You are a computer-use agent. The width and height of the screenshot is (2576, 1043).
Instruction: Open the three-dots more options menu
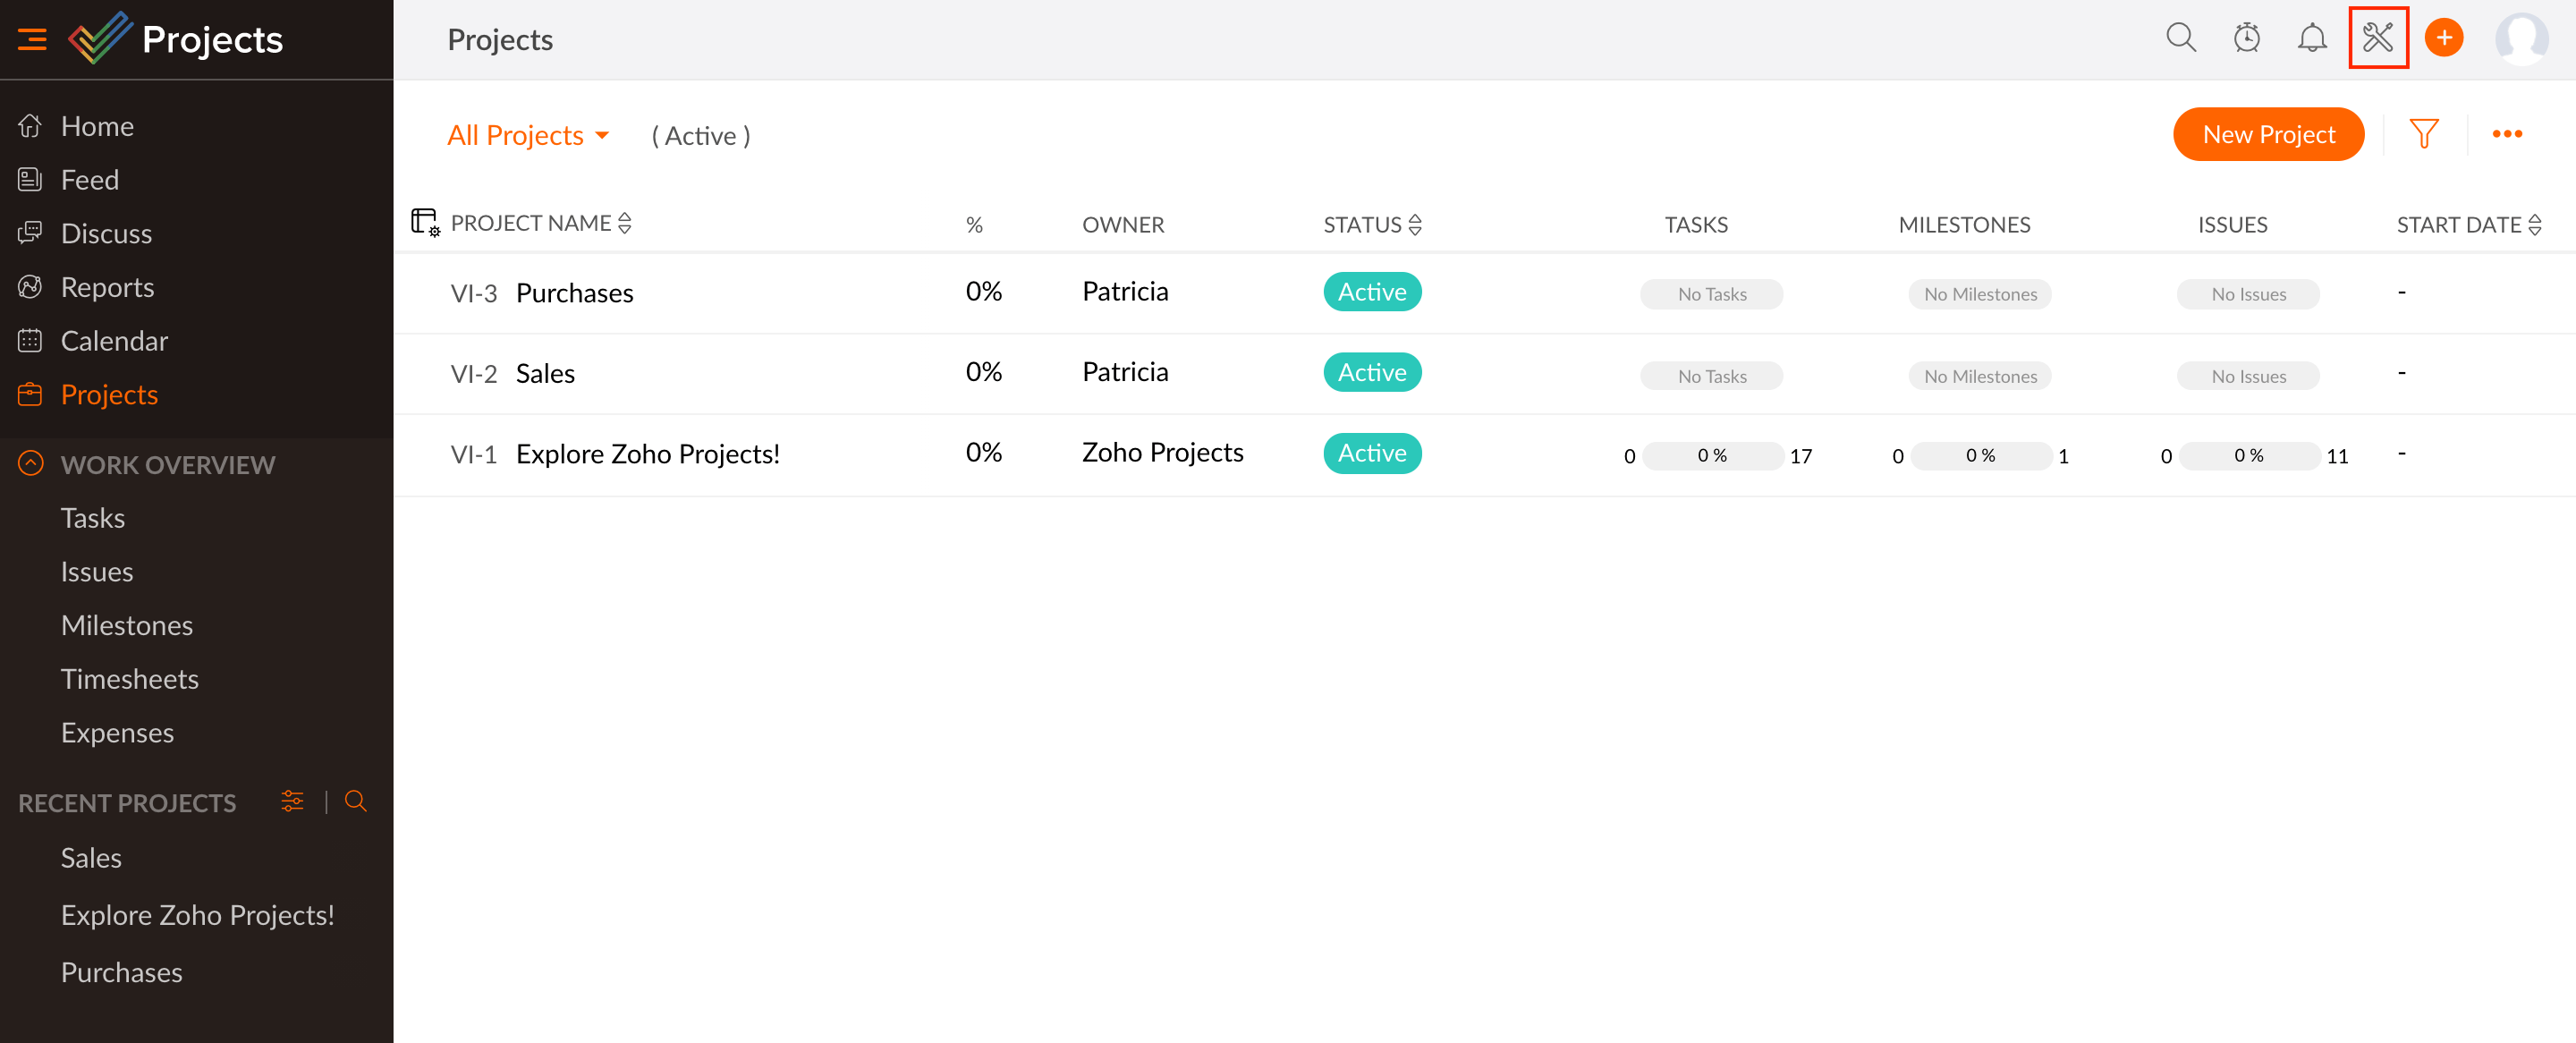click(x=2506, y=134)
